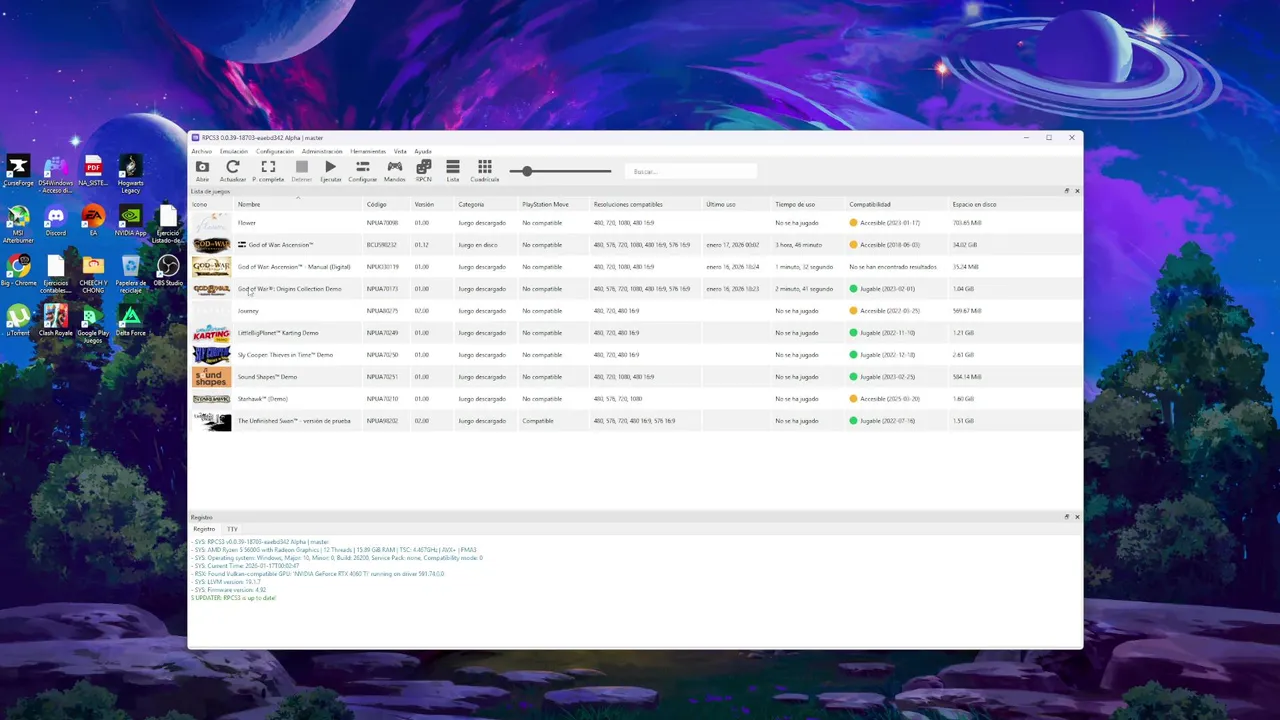The image size is (1280, 720).
Task: Click the Buscar search field
Action: (690, 171)
